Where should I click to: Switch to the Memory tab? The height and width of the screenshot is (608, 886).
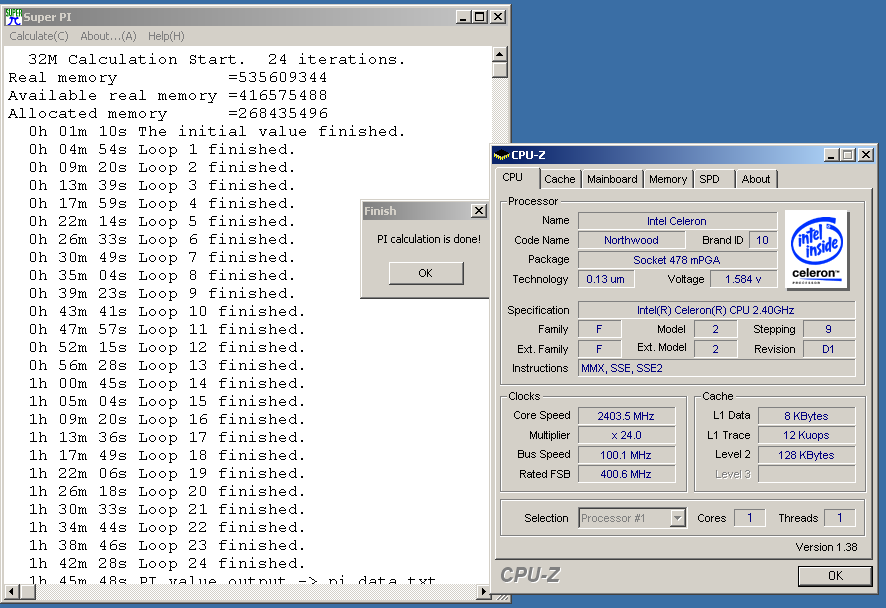[668, 179]
